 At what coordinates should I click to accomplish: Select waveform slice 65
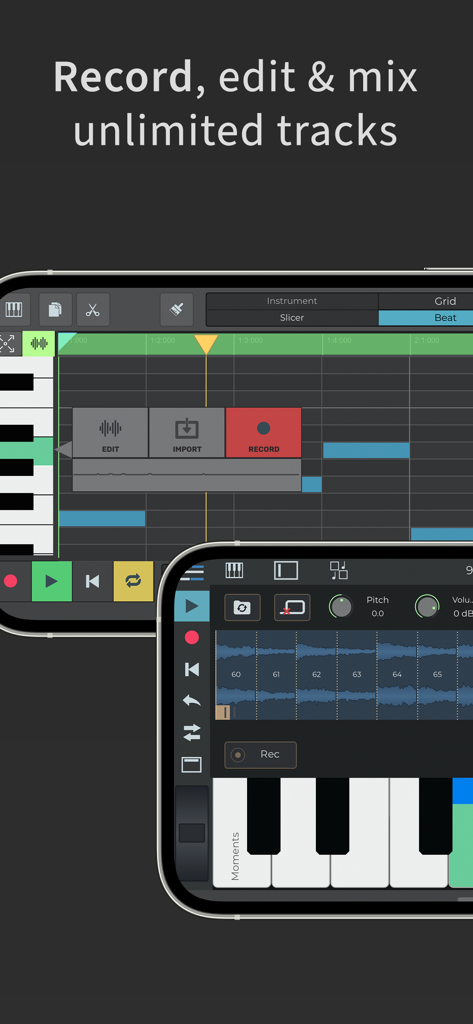click(x=437, y=675)
